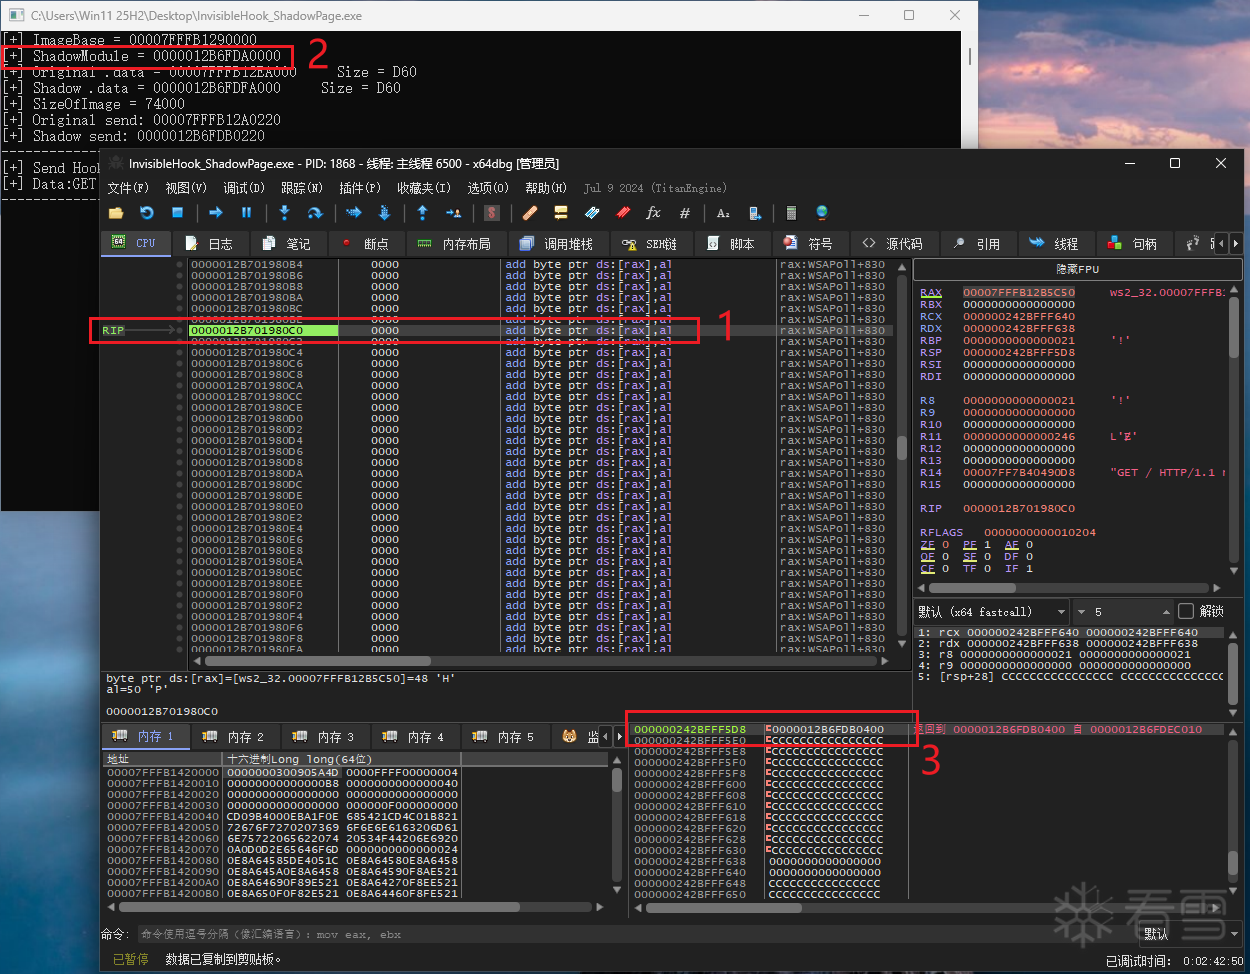This screenshot has height=974, width=1250.
Task: Click RAX register value 00007FFFB12B5C50
Action: click(1019, 293)
